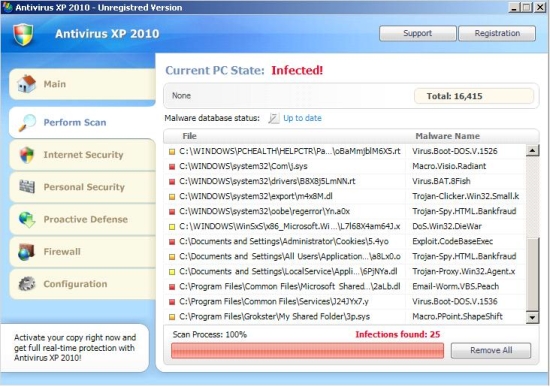Screen dimensions: 550x387
Task: Click the Infected! status text
Action: pyautogui.click(x=297, y=71)
